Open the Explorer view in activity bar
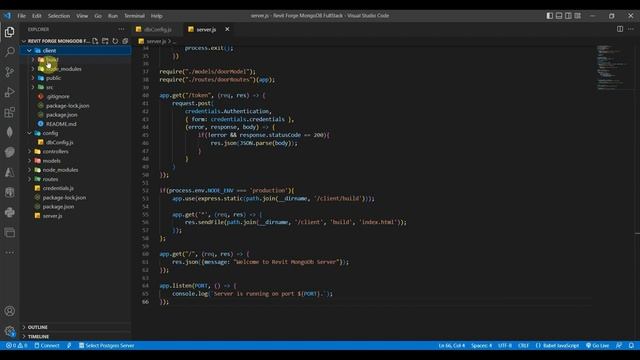Viewport: 640px width, 360px height. coord(9,32)
